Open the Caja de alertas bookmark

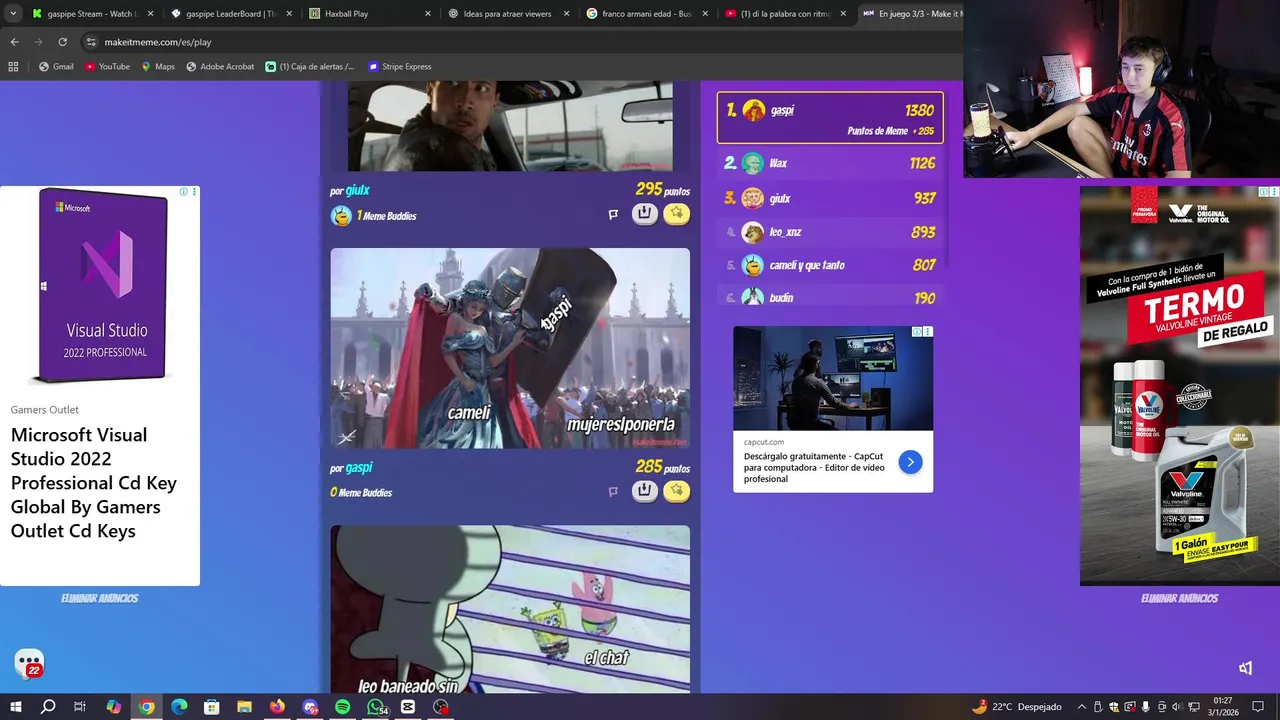tap(310, 67)
